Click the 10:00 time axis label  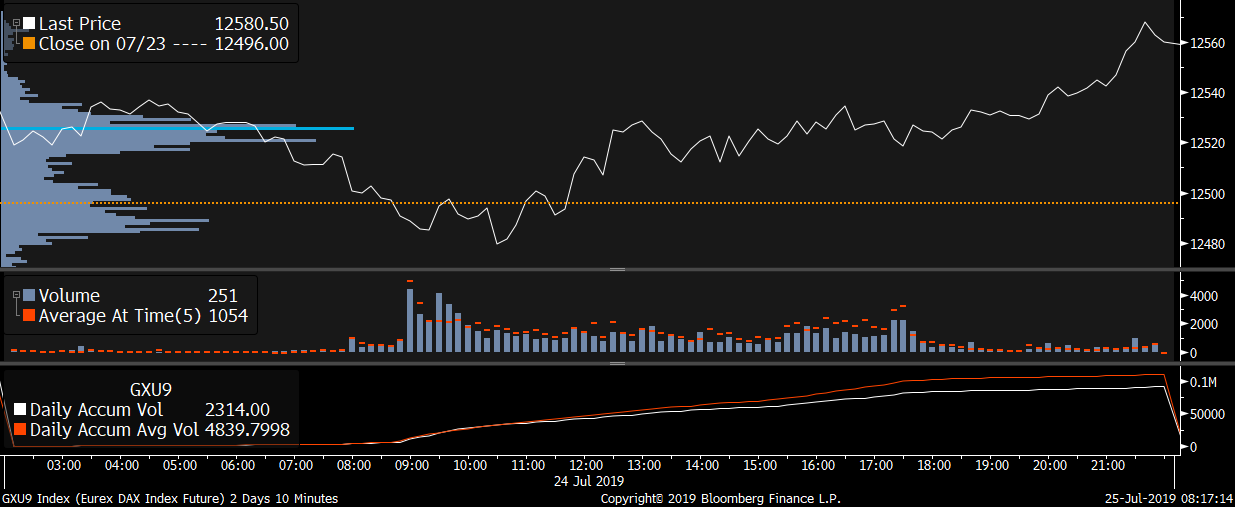[470, 465]
